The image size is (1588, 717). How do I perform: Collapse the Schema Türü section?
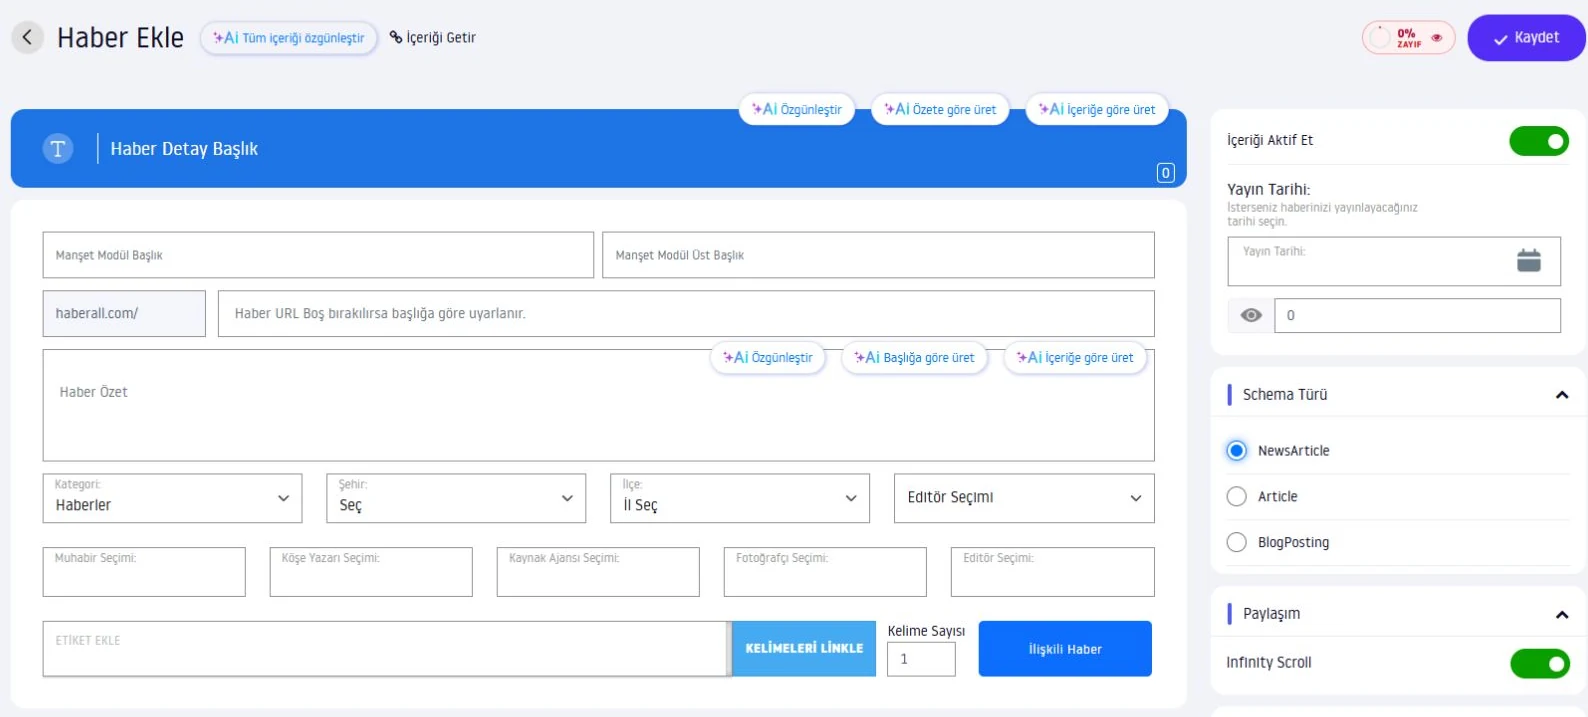pyautogui.click(x=1562, y=395)
